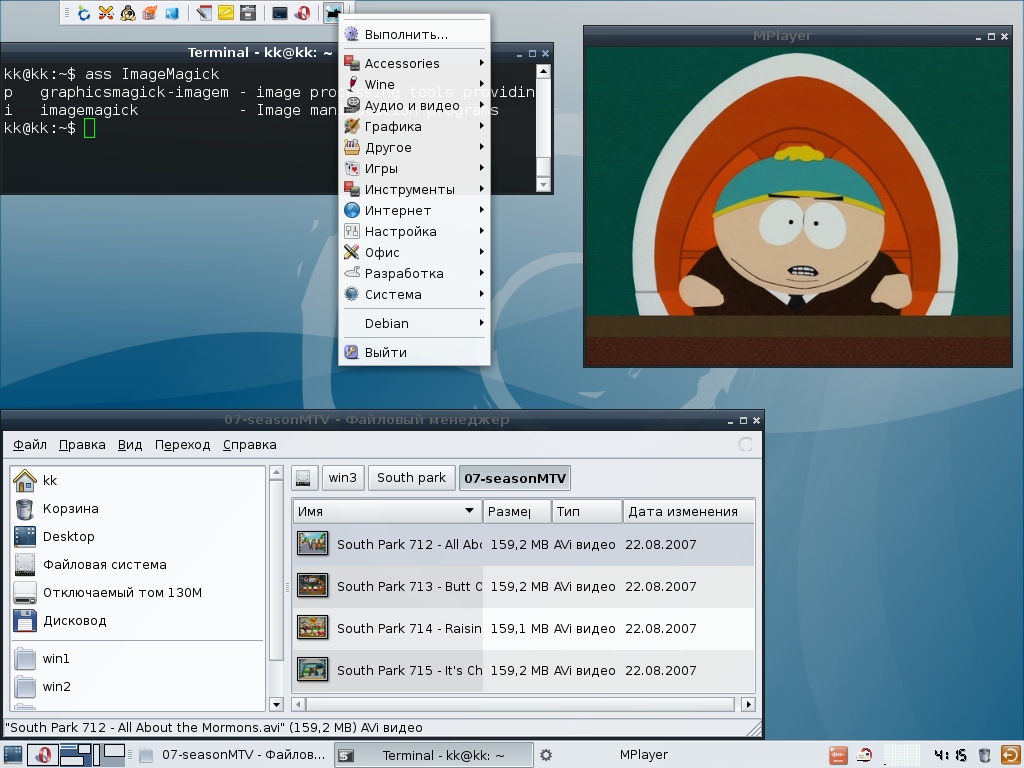This screenshot has height=768, width=1024.
Task: Click the yellow notes launcher icon
Action: click(x=226, y=13)
